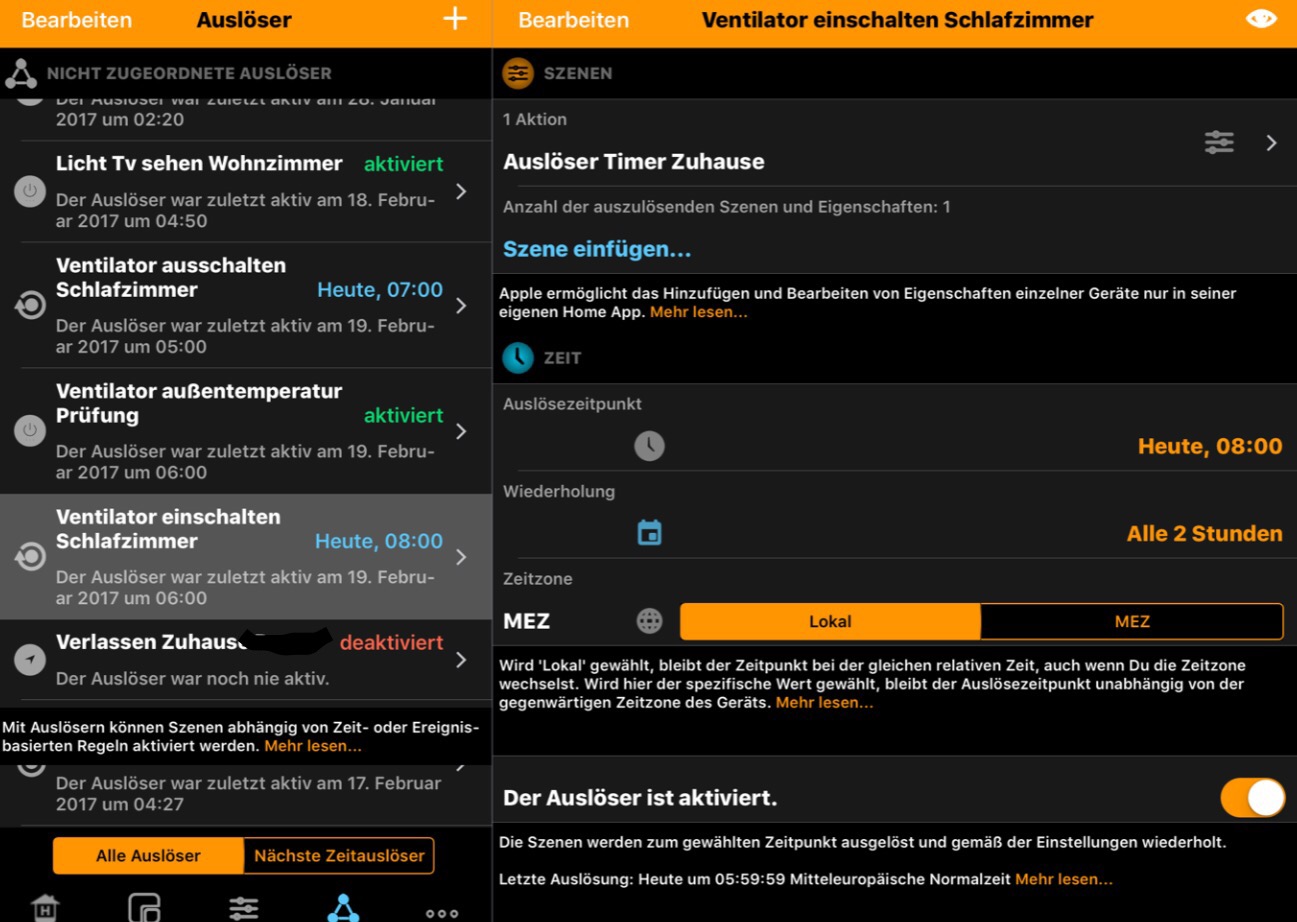Click Heute, 08:00 on Ventilator einschalten row
Screen dimensions: 1297x922
pyautogui.click(x=379, y=541)
